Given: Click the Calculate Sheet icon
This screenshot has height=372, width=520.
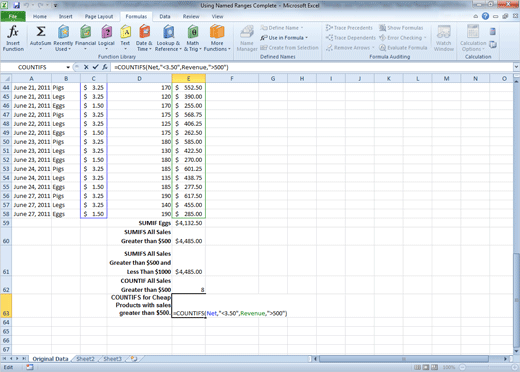Looking at the screenshot, I should pos(493,44).
